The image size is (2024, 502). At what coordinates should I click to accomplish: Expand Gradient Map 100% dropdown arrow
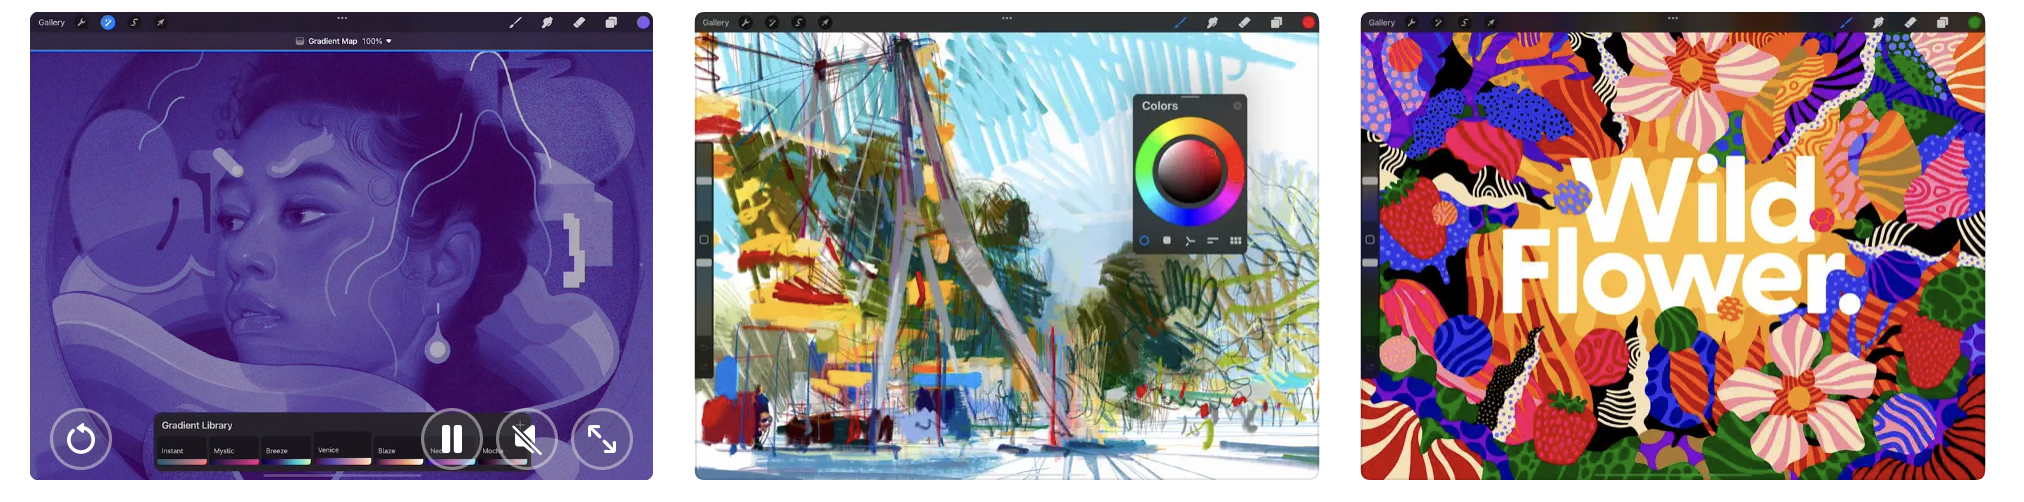click(x=389, y=41)
